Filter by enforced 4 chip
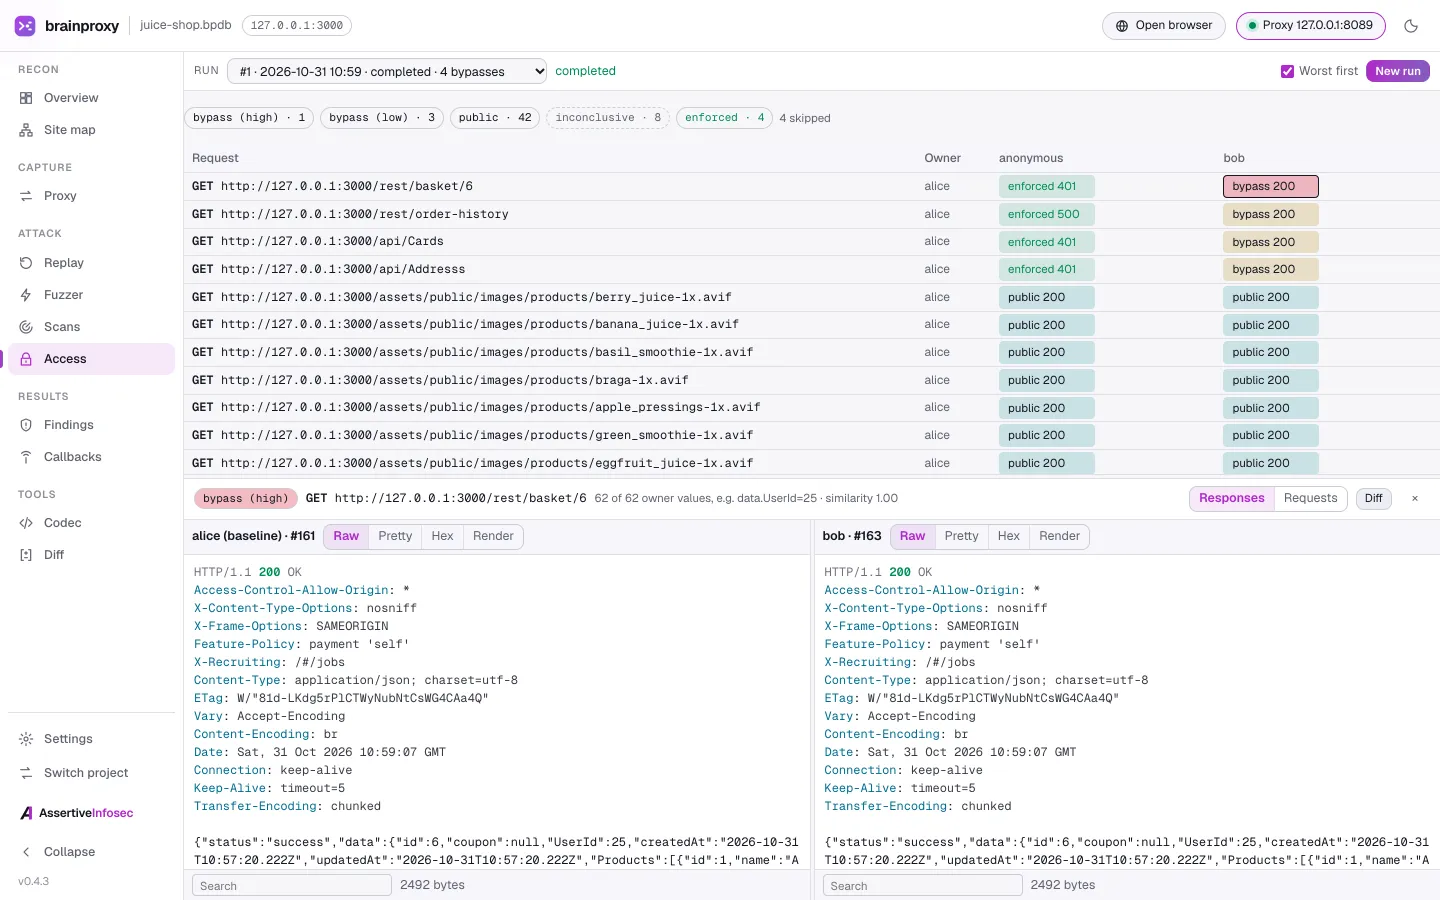Viewport: 1440px width, 900px height. tap(724, 118)
